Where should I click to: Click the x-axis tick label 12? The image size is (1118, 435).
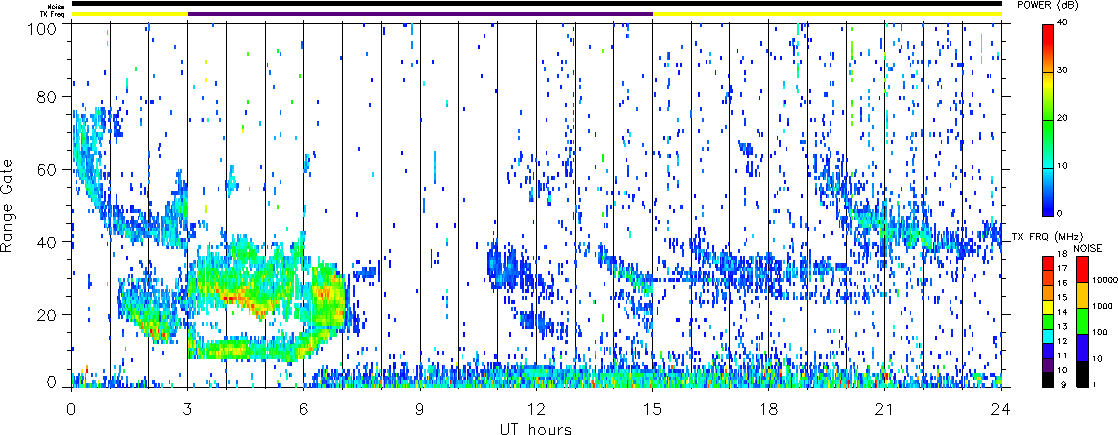point(536,409)
